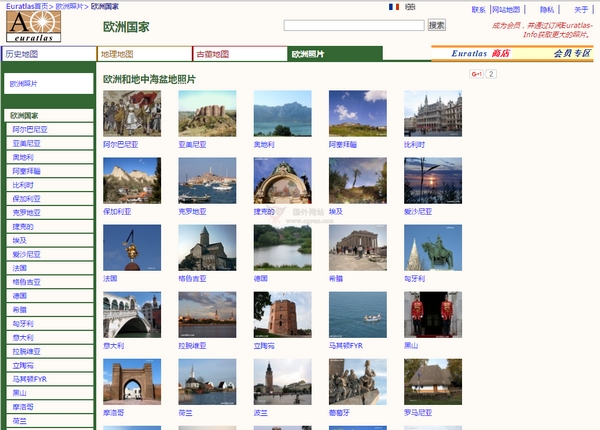The width and height of the screenshot is (600, 430).
Task: Open the Greece Parthenon thumbnail
Action: point(358,248)
